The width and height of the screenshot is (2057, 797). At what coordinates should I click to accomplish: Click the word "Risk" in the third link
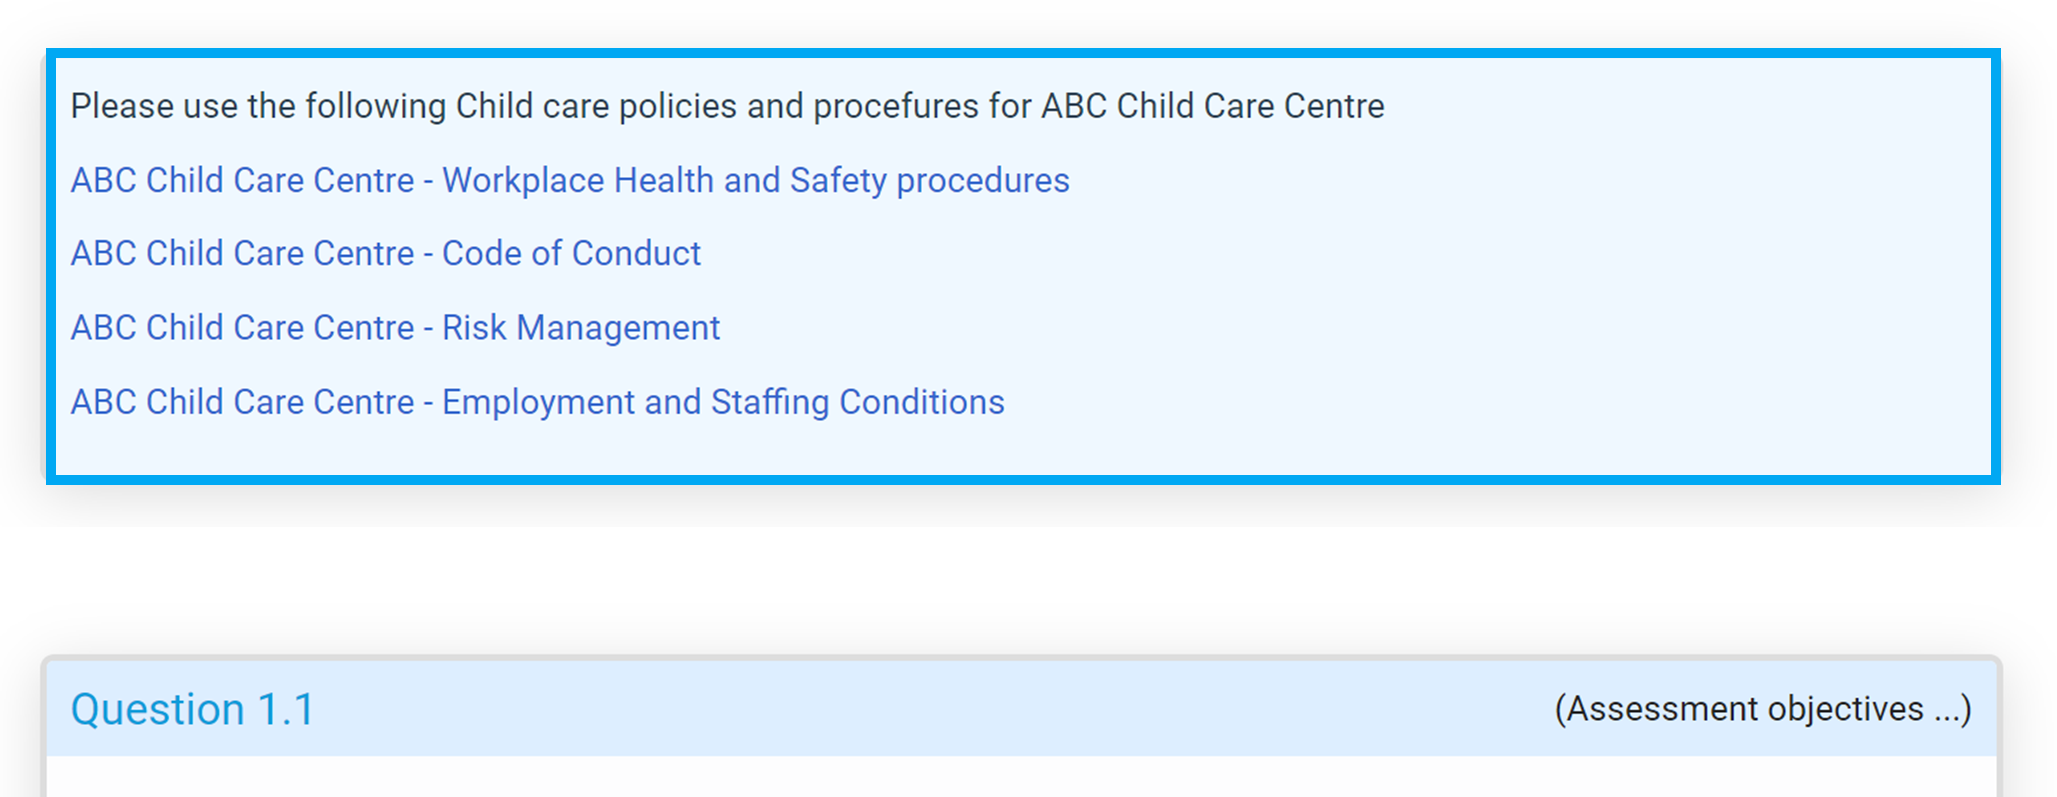click(x=474, y=328)
